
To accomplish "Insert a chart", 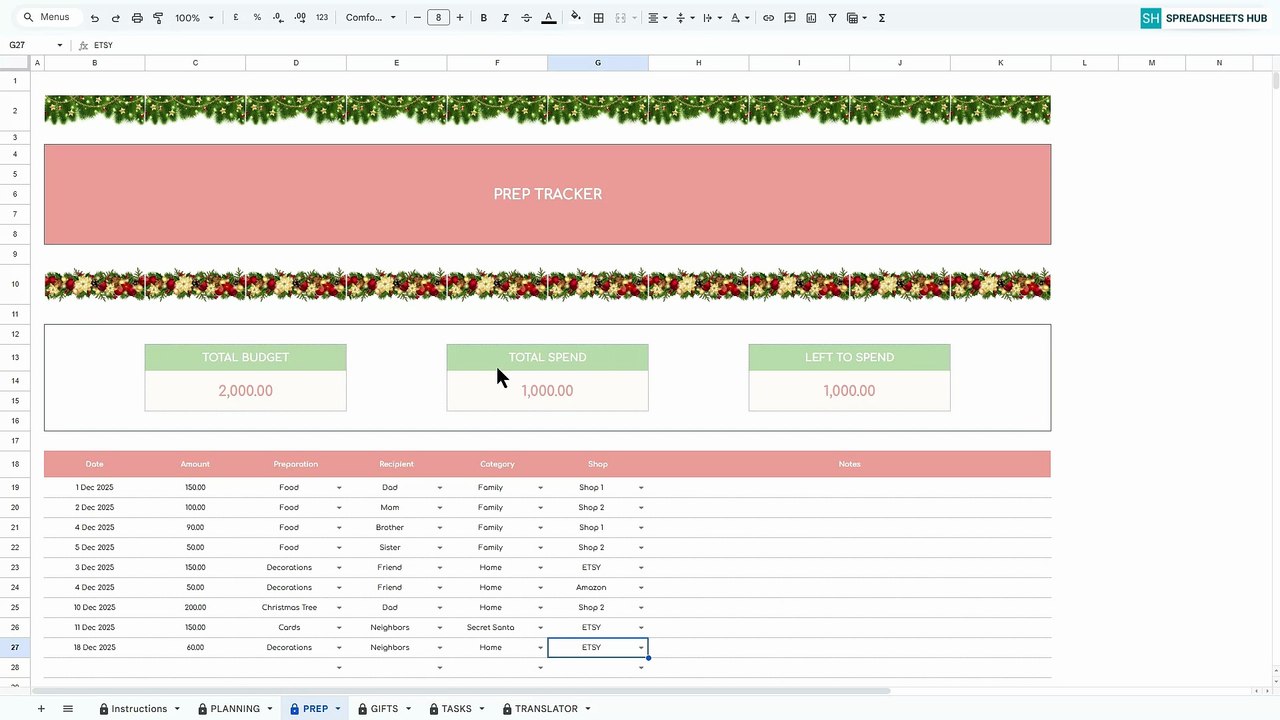I will pyautogui.click(x=811, y=18).
